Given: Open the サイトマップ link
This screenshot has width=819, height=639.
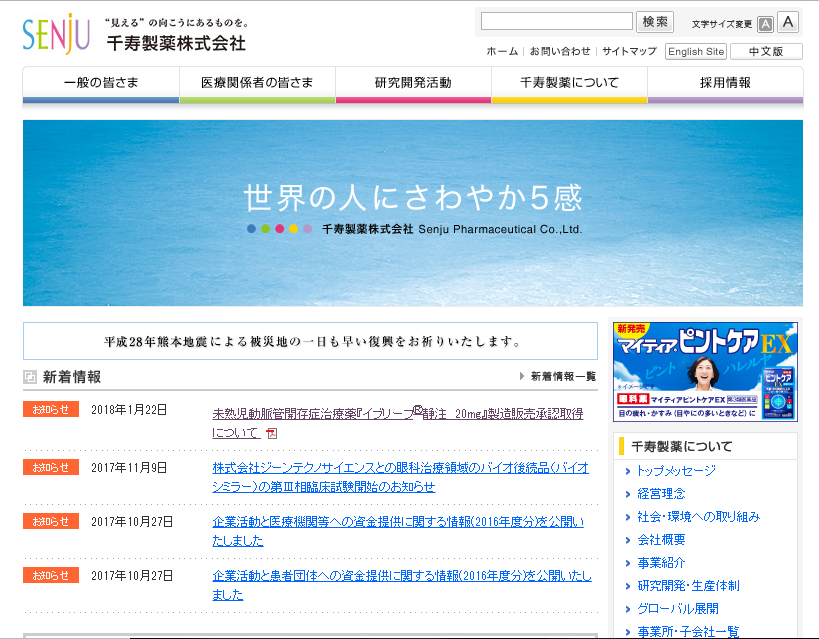Looking at the screenshot, I should pyautogui.click(x=629, y=51).
